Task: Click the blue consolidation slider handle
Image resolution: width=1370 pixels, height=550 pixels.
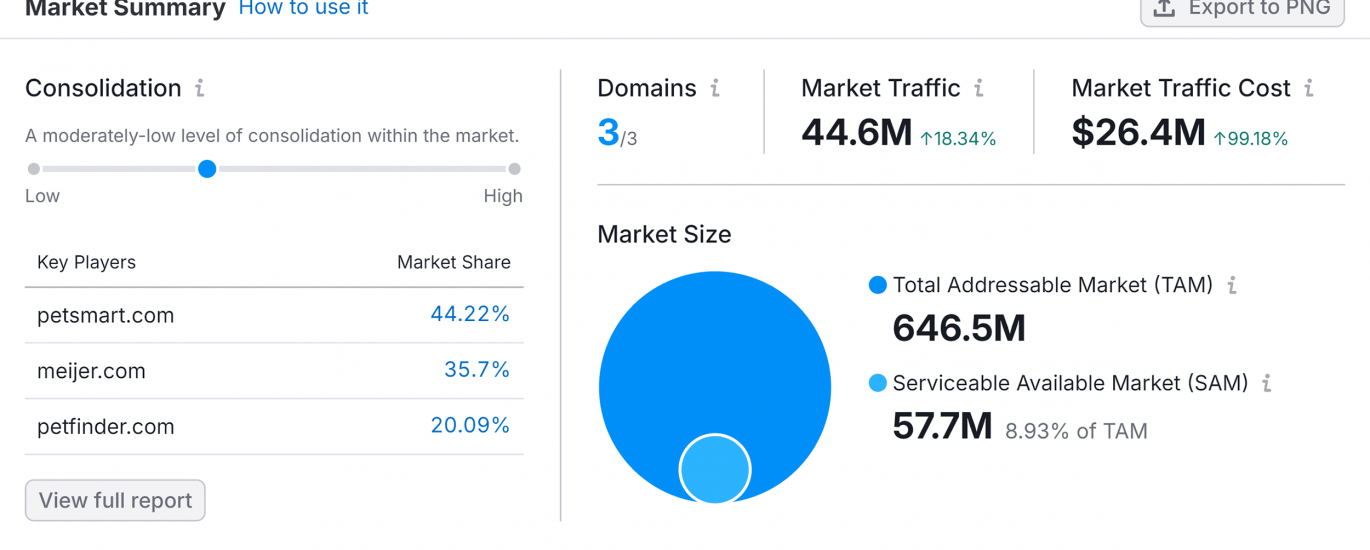Action: [207, 169]
